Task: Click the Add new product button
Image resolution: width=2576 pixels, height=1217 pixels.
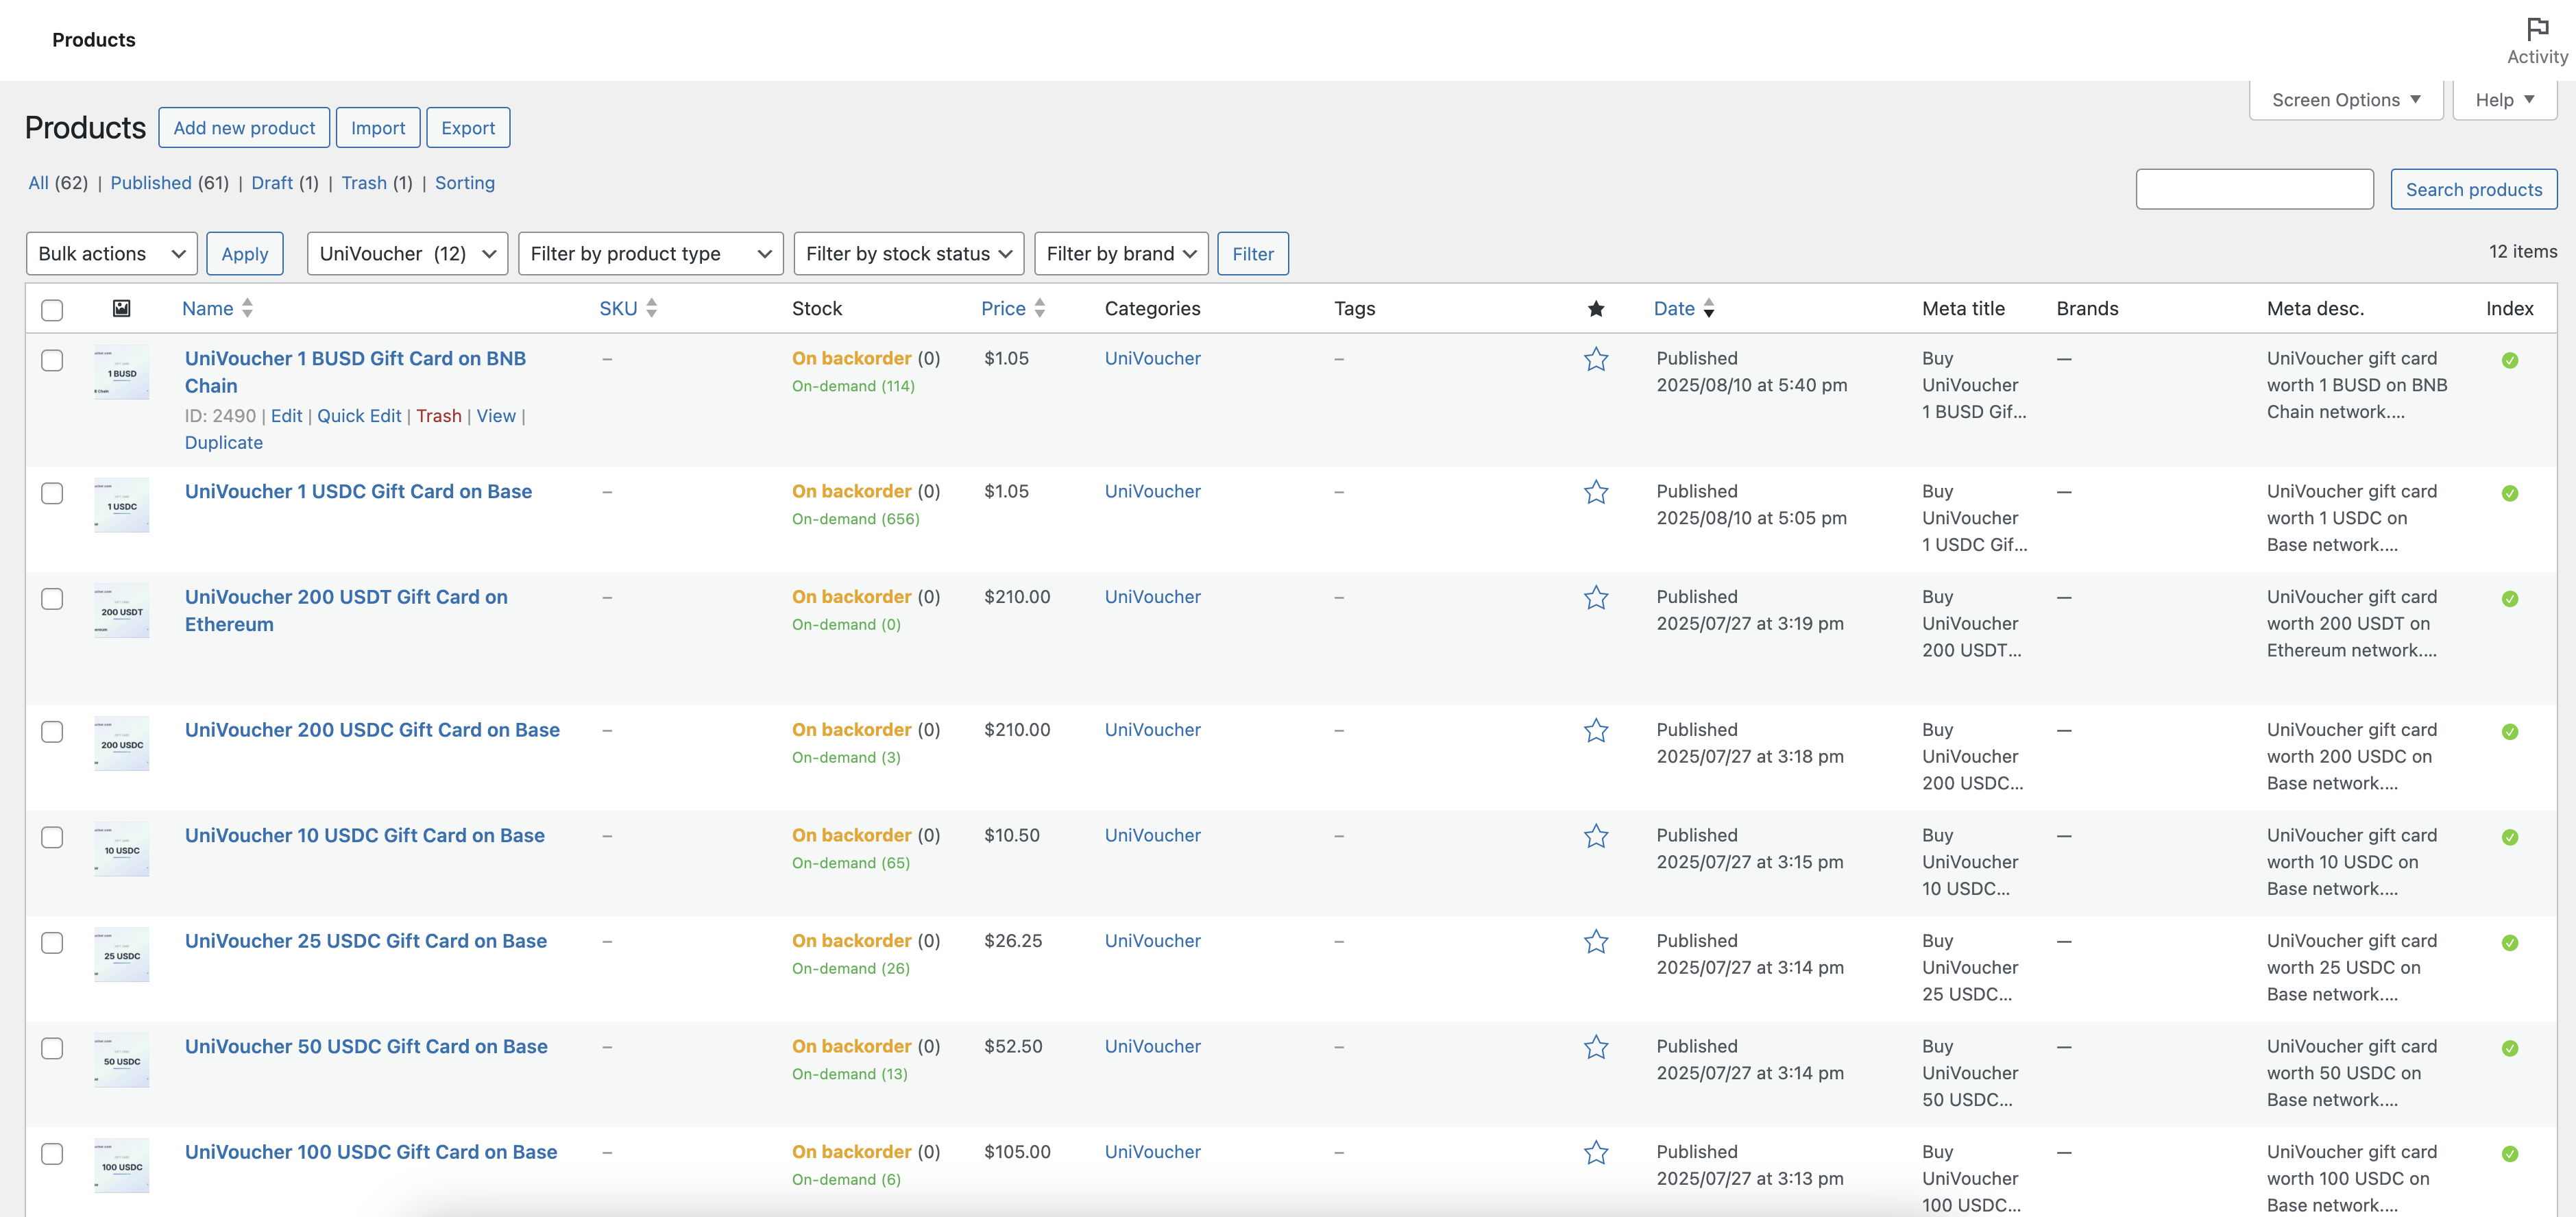Action: coord(244,128)
